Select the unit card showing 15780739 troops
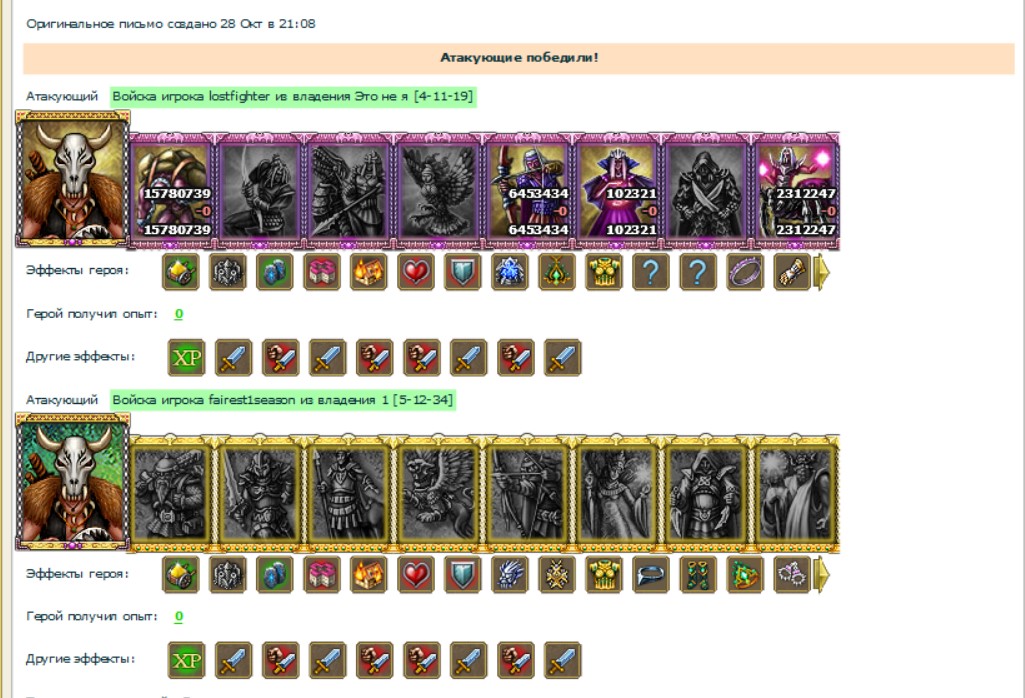The width and height of the screenshot is (1025, 698). [x=172, y=191]
